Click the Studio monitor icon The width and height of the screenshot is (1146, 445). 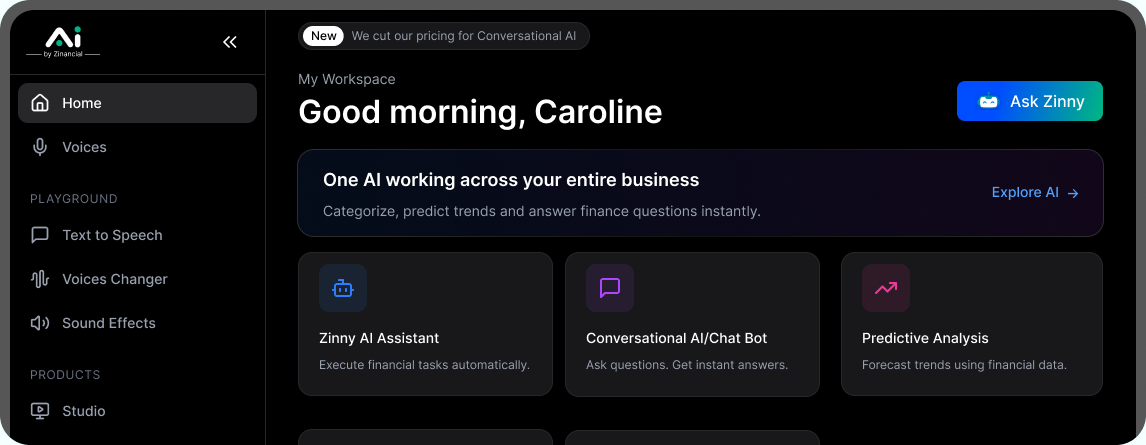tap(40, 411)
